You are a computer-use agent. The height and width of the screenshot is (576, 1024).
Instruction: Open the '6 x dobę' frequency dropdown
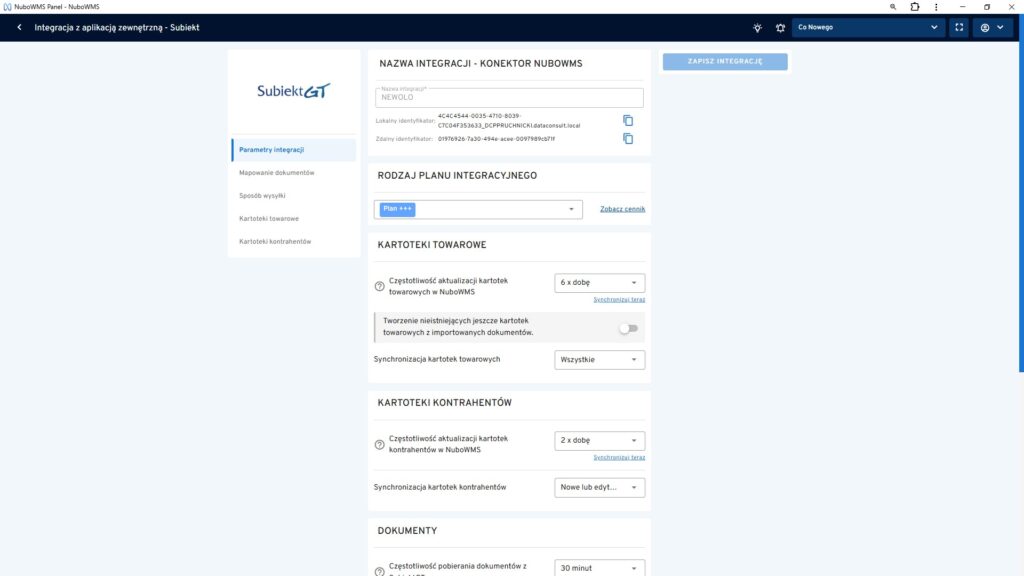pos(599,283)
